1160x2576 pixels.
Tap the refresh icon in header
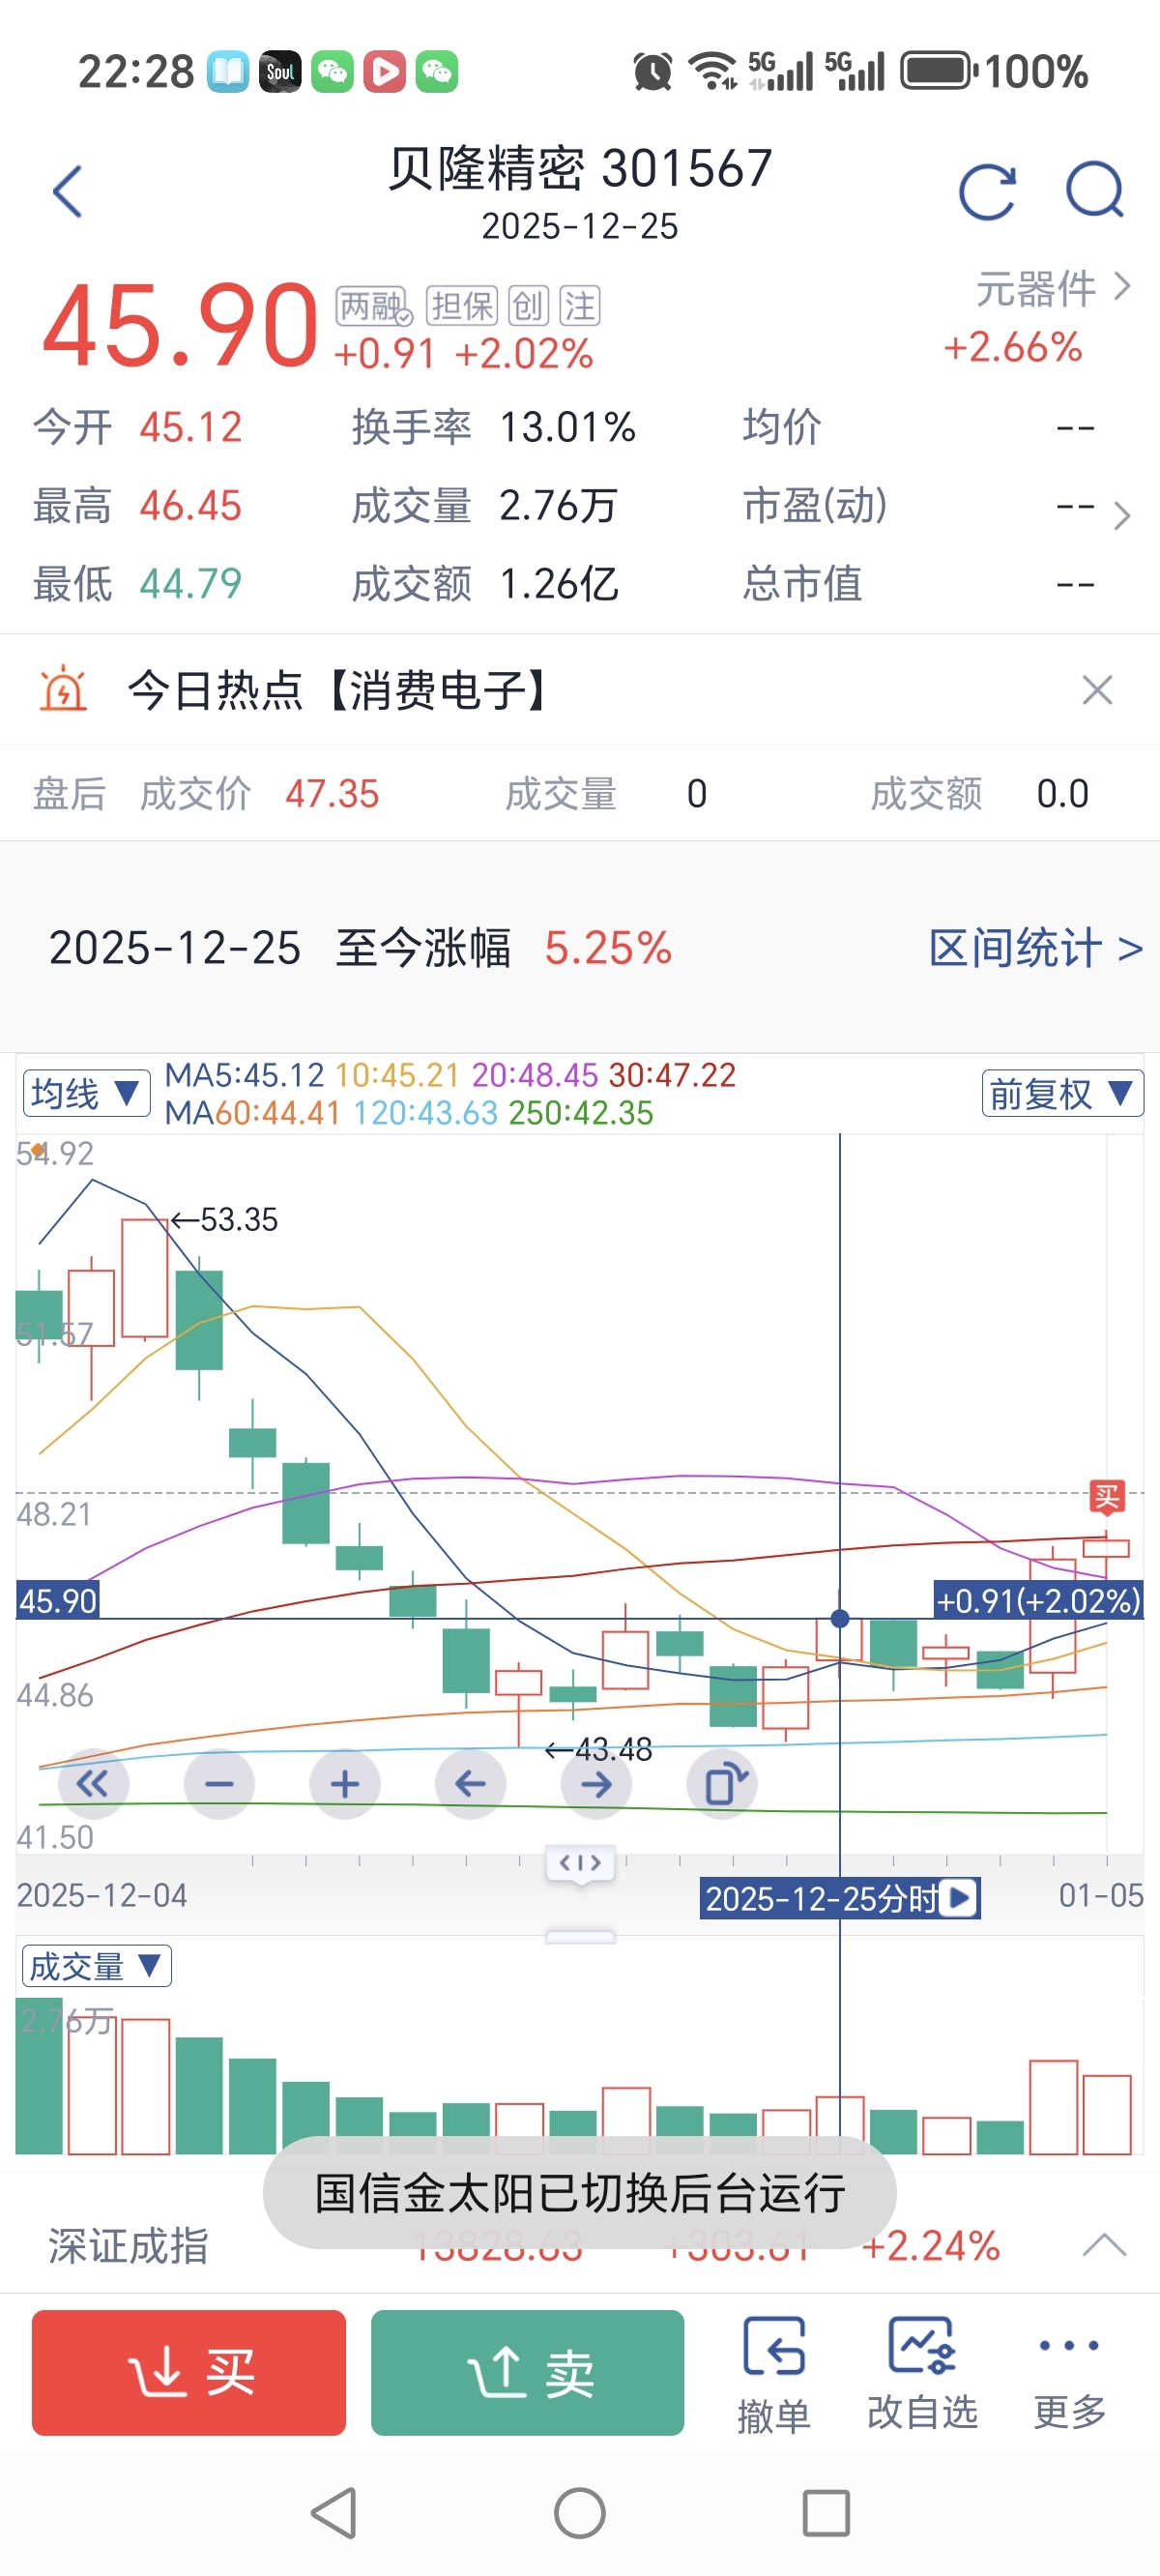pyautogui.click(x=987, y=191)
